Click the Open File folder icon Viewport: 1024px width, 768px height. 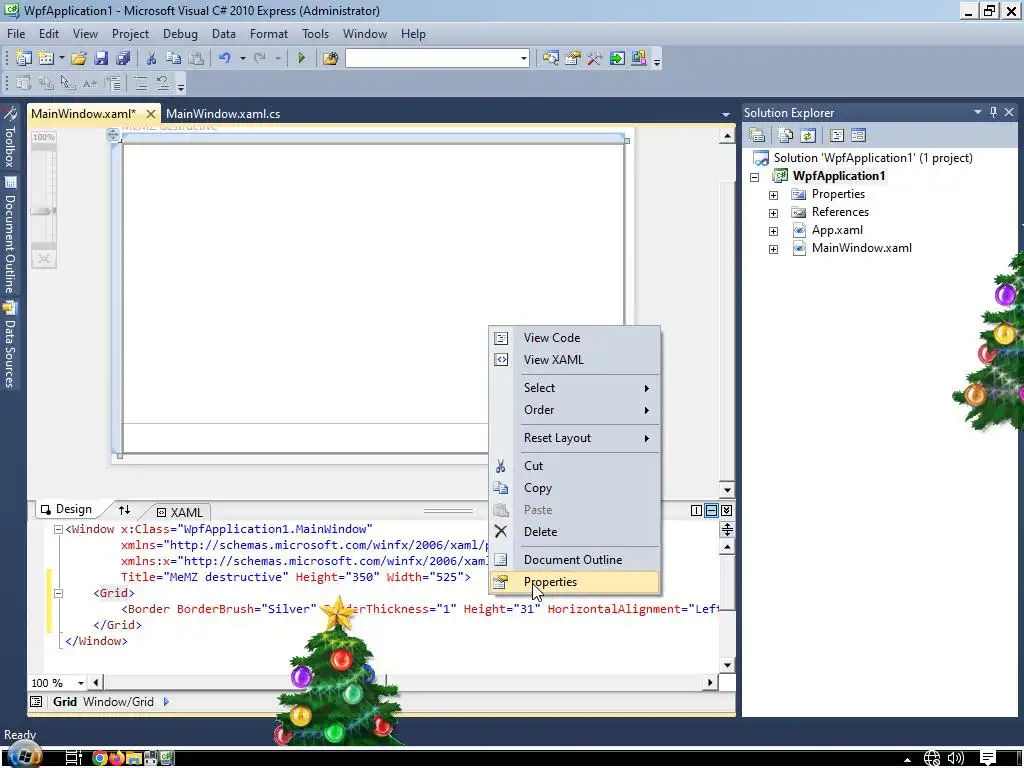(79, 59)
